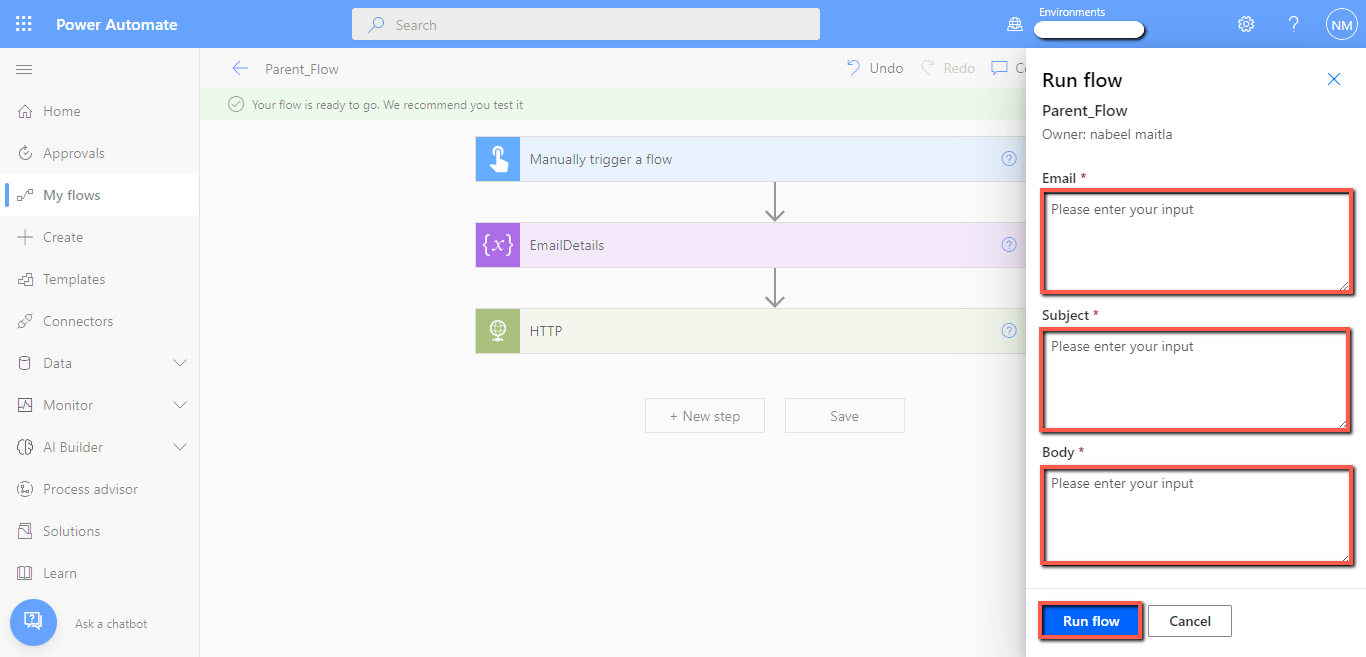Select the EmailDetails action card
The image size is (1366, 657).
[x=751, y=245]
